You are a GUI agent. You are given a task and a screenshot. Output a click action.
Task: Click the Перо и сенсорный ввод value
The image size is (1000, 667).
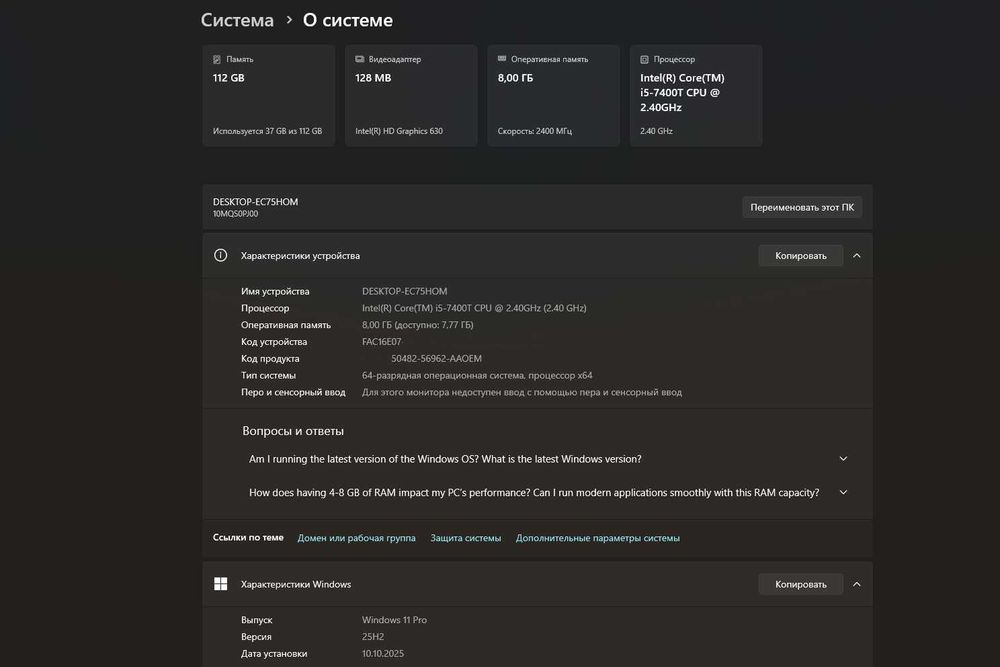coord(522,392)
